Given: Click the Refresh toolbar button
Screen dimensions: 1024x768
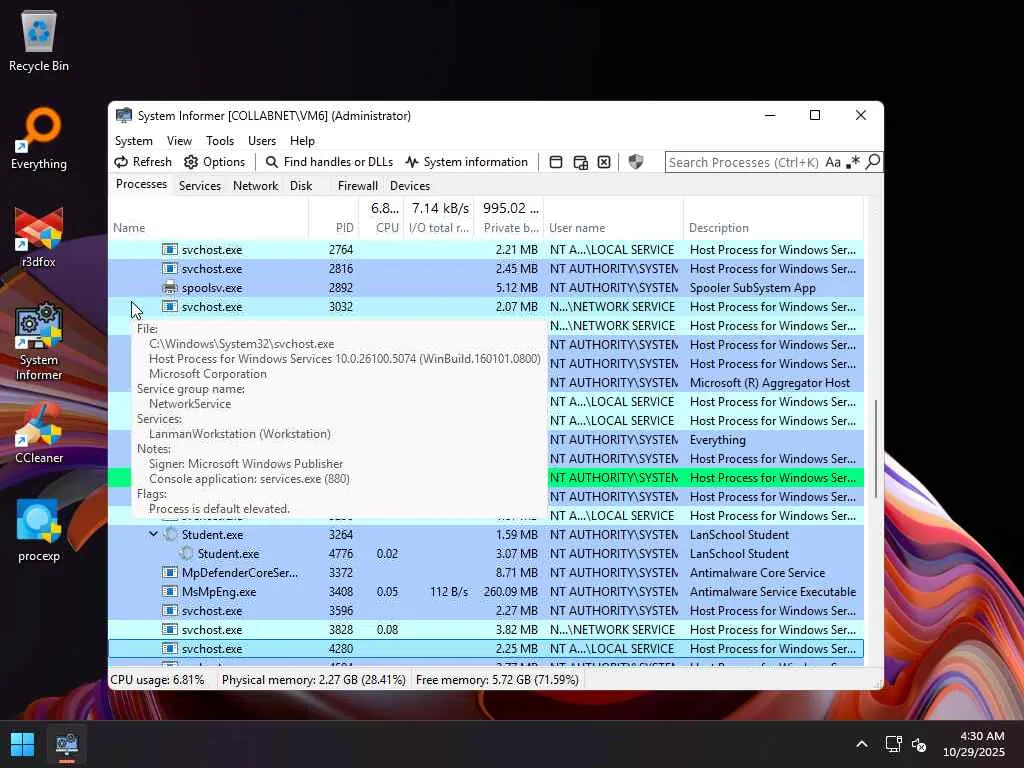Looking at the screenshot, I should point(143,162).
